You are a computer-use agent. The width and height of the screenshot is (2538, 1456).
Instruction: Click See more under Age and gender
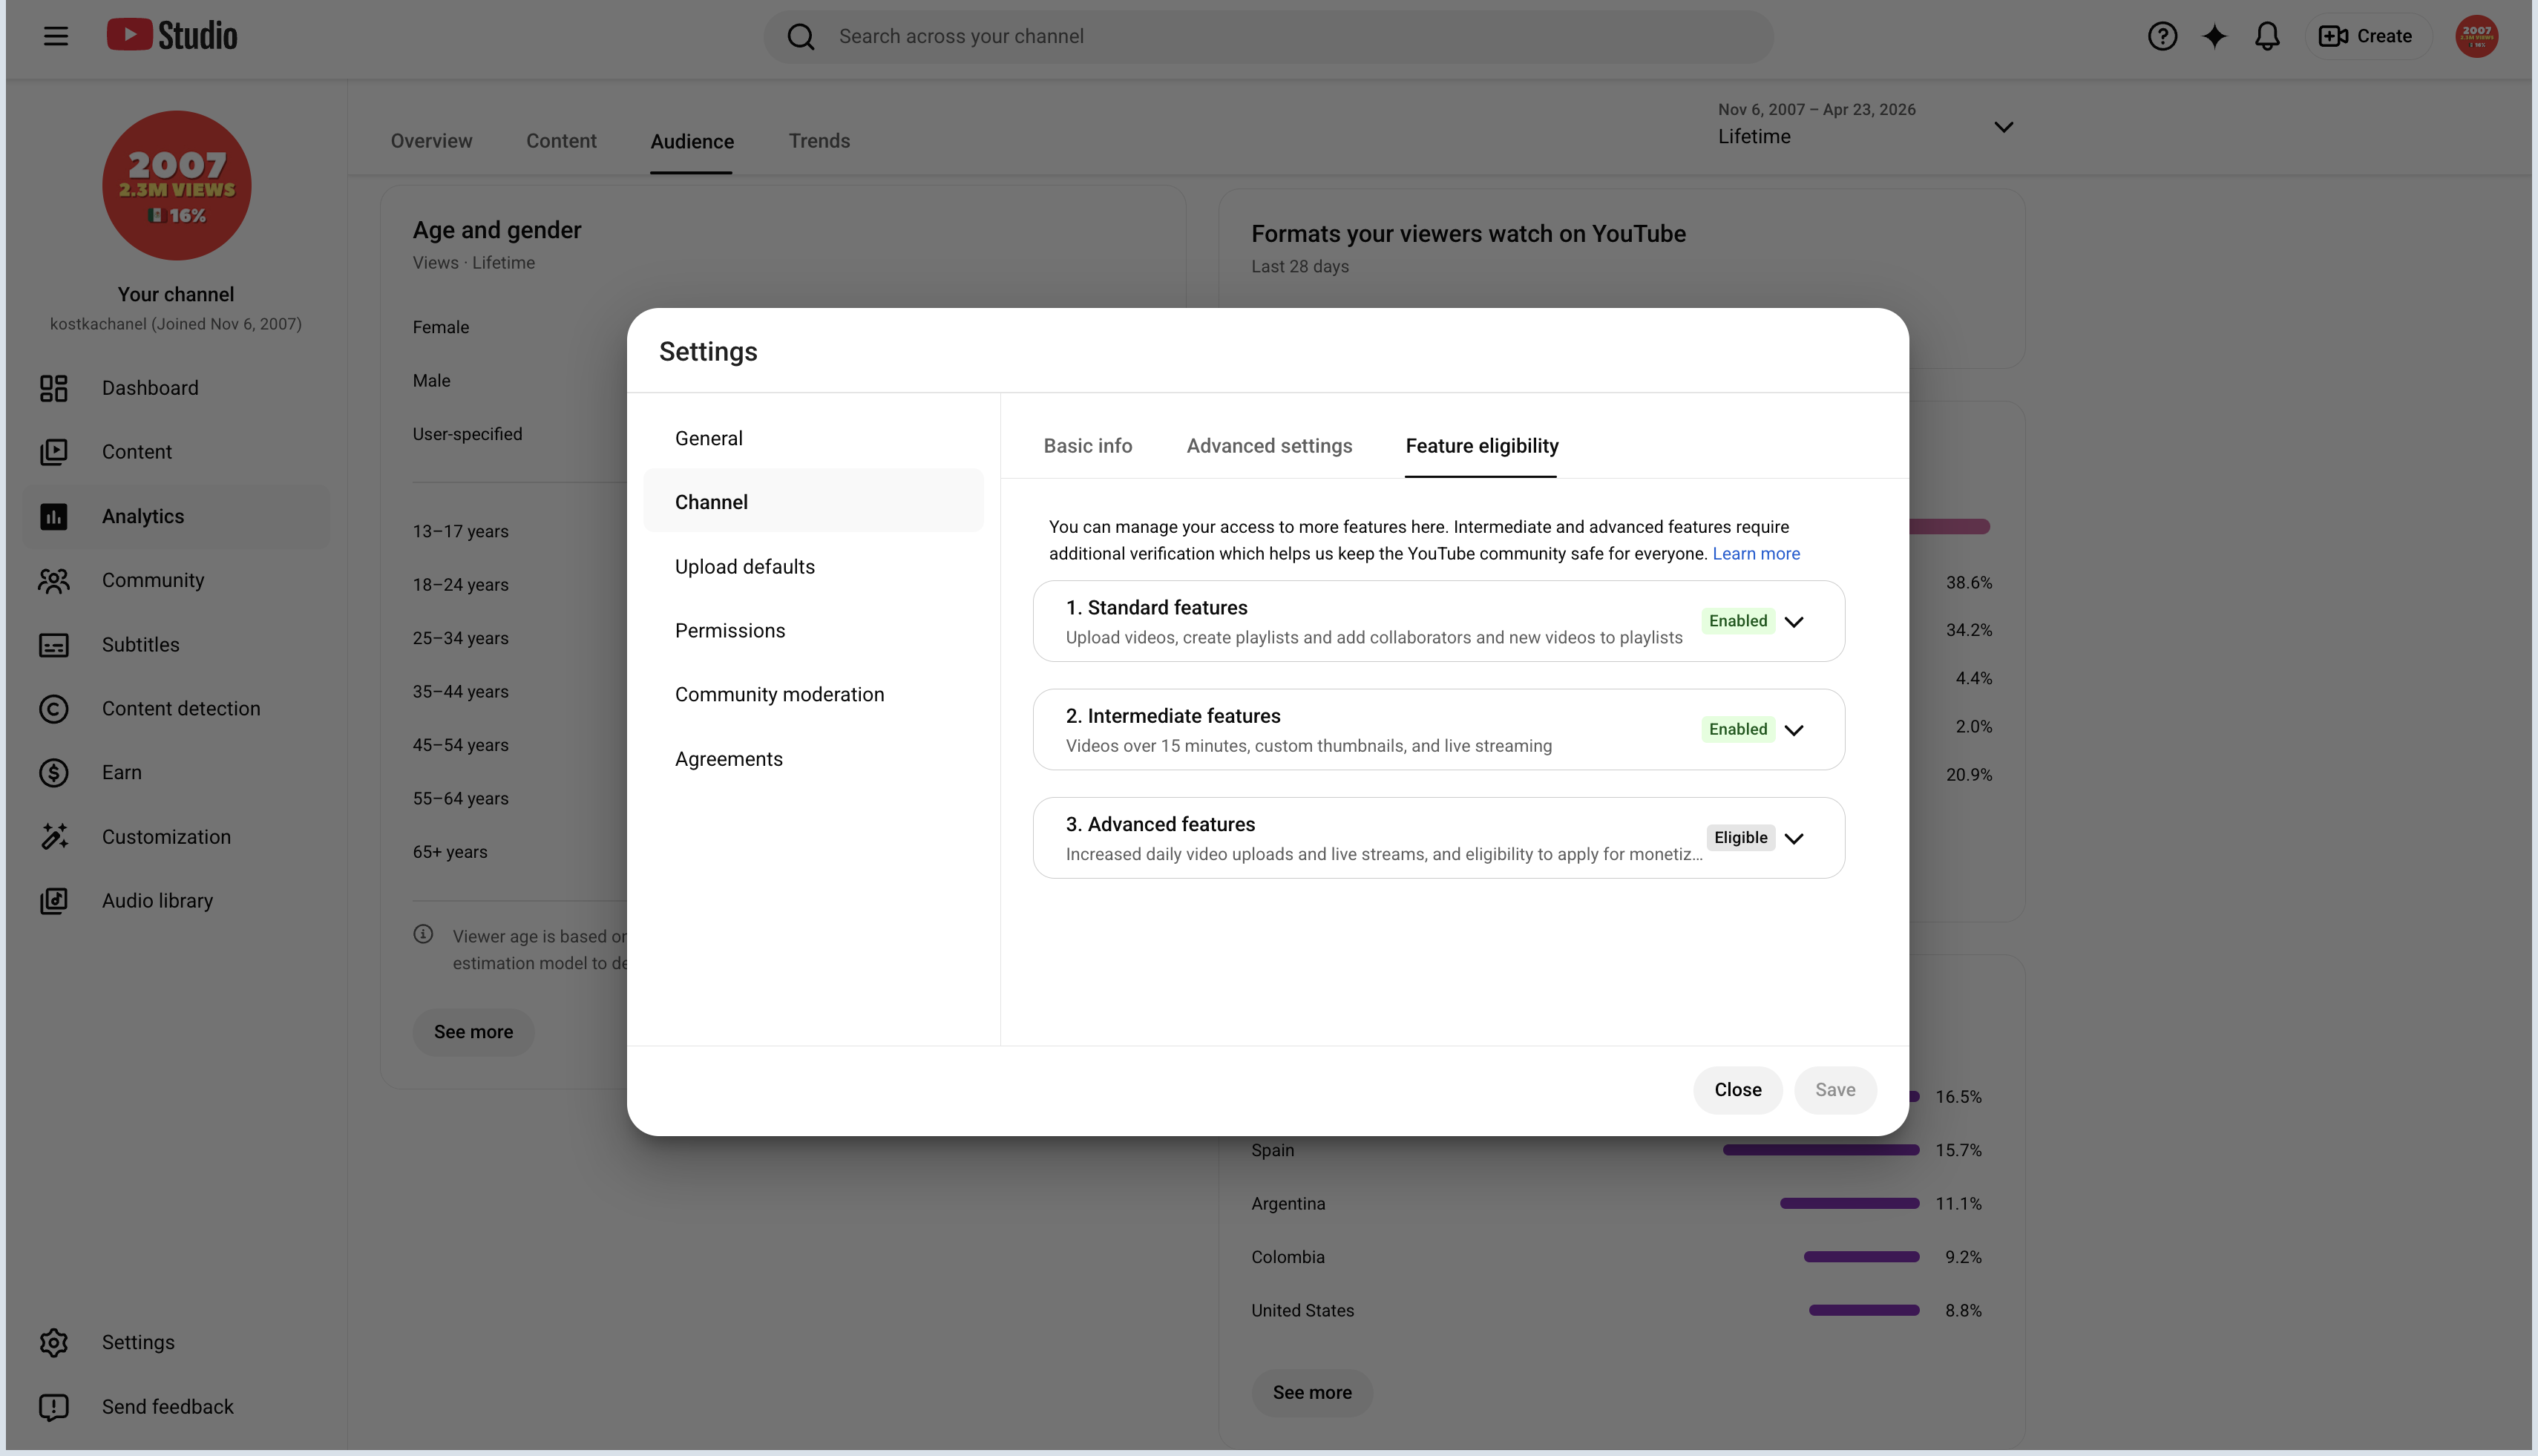click(x=473, y=1032)
